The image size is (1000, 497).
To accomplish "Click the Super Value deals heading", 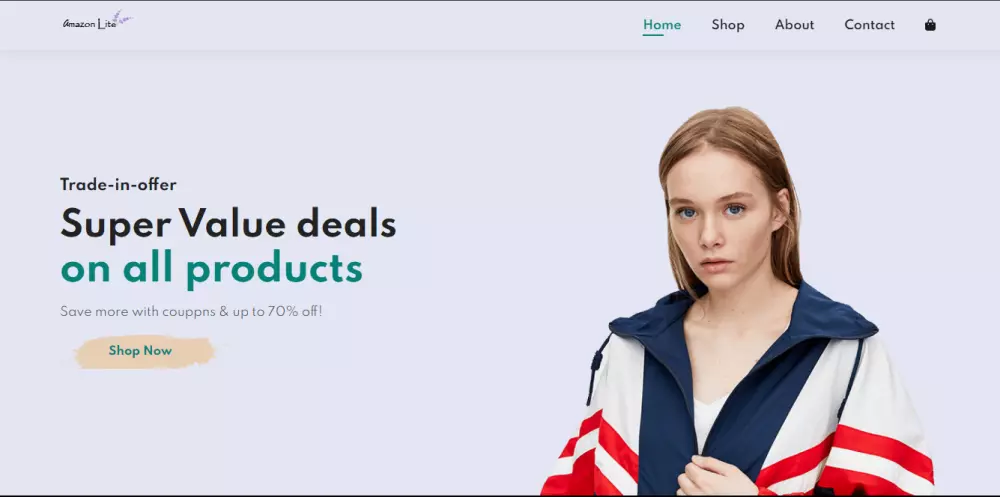I will pos(228,224).
